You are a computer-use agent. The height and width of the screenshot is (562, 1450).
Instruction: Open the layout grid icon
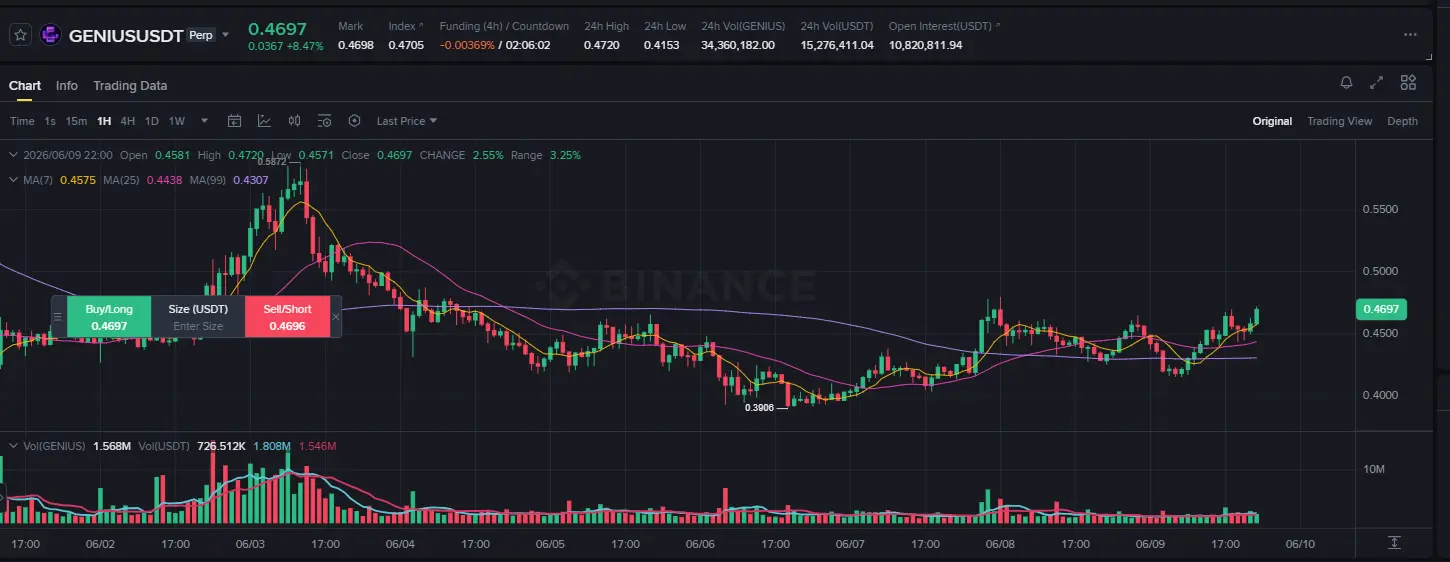click(1408, 83)
